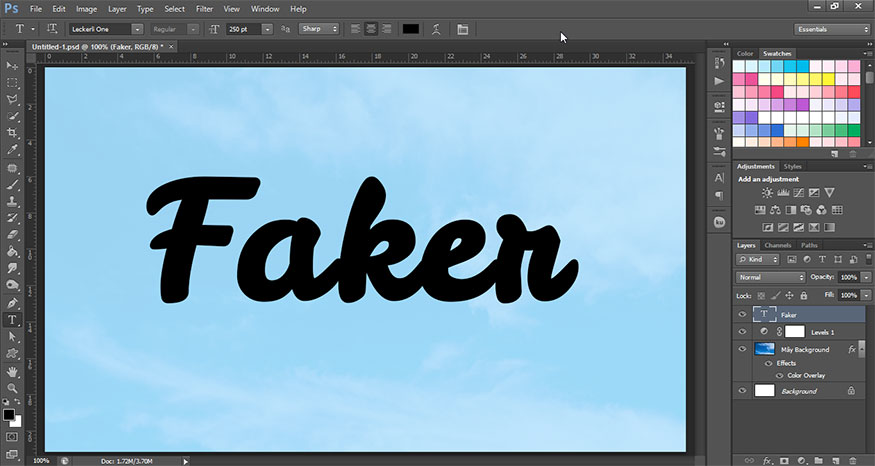The width and height of the screenshot is (875, 466).
Task: Hide the Levels 1 adjustment layer
Action: pos(742,332)
